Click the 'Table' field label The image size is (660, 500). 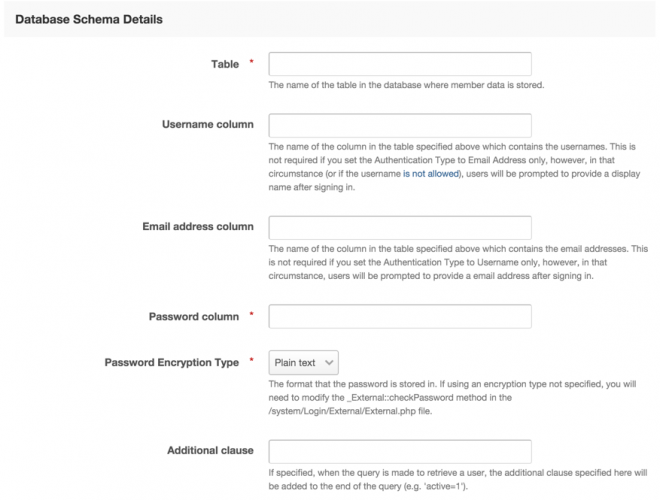(225, 64)
